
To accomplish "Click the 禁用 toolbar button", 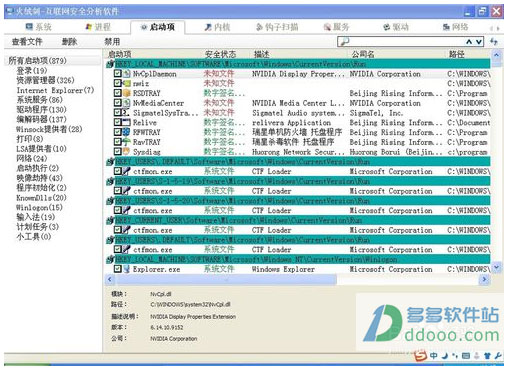I will (x=112, y=42).
